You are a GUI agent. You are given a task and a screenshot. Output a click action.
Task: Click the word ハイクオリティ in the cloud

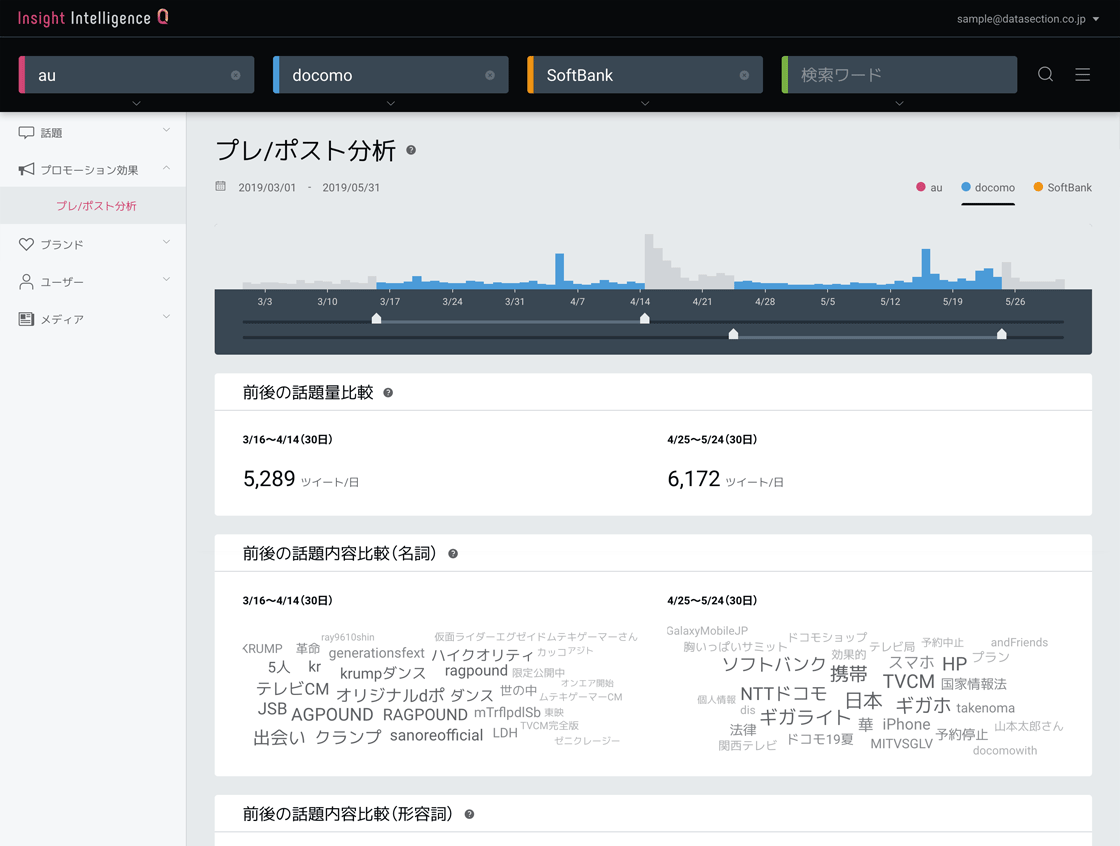(482, 655)
